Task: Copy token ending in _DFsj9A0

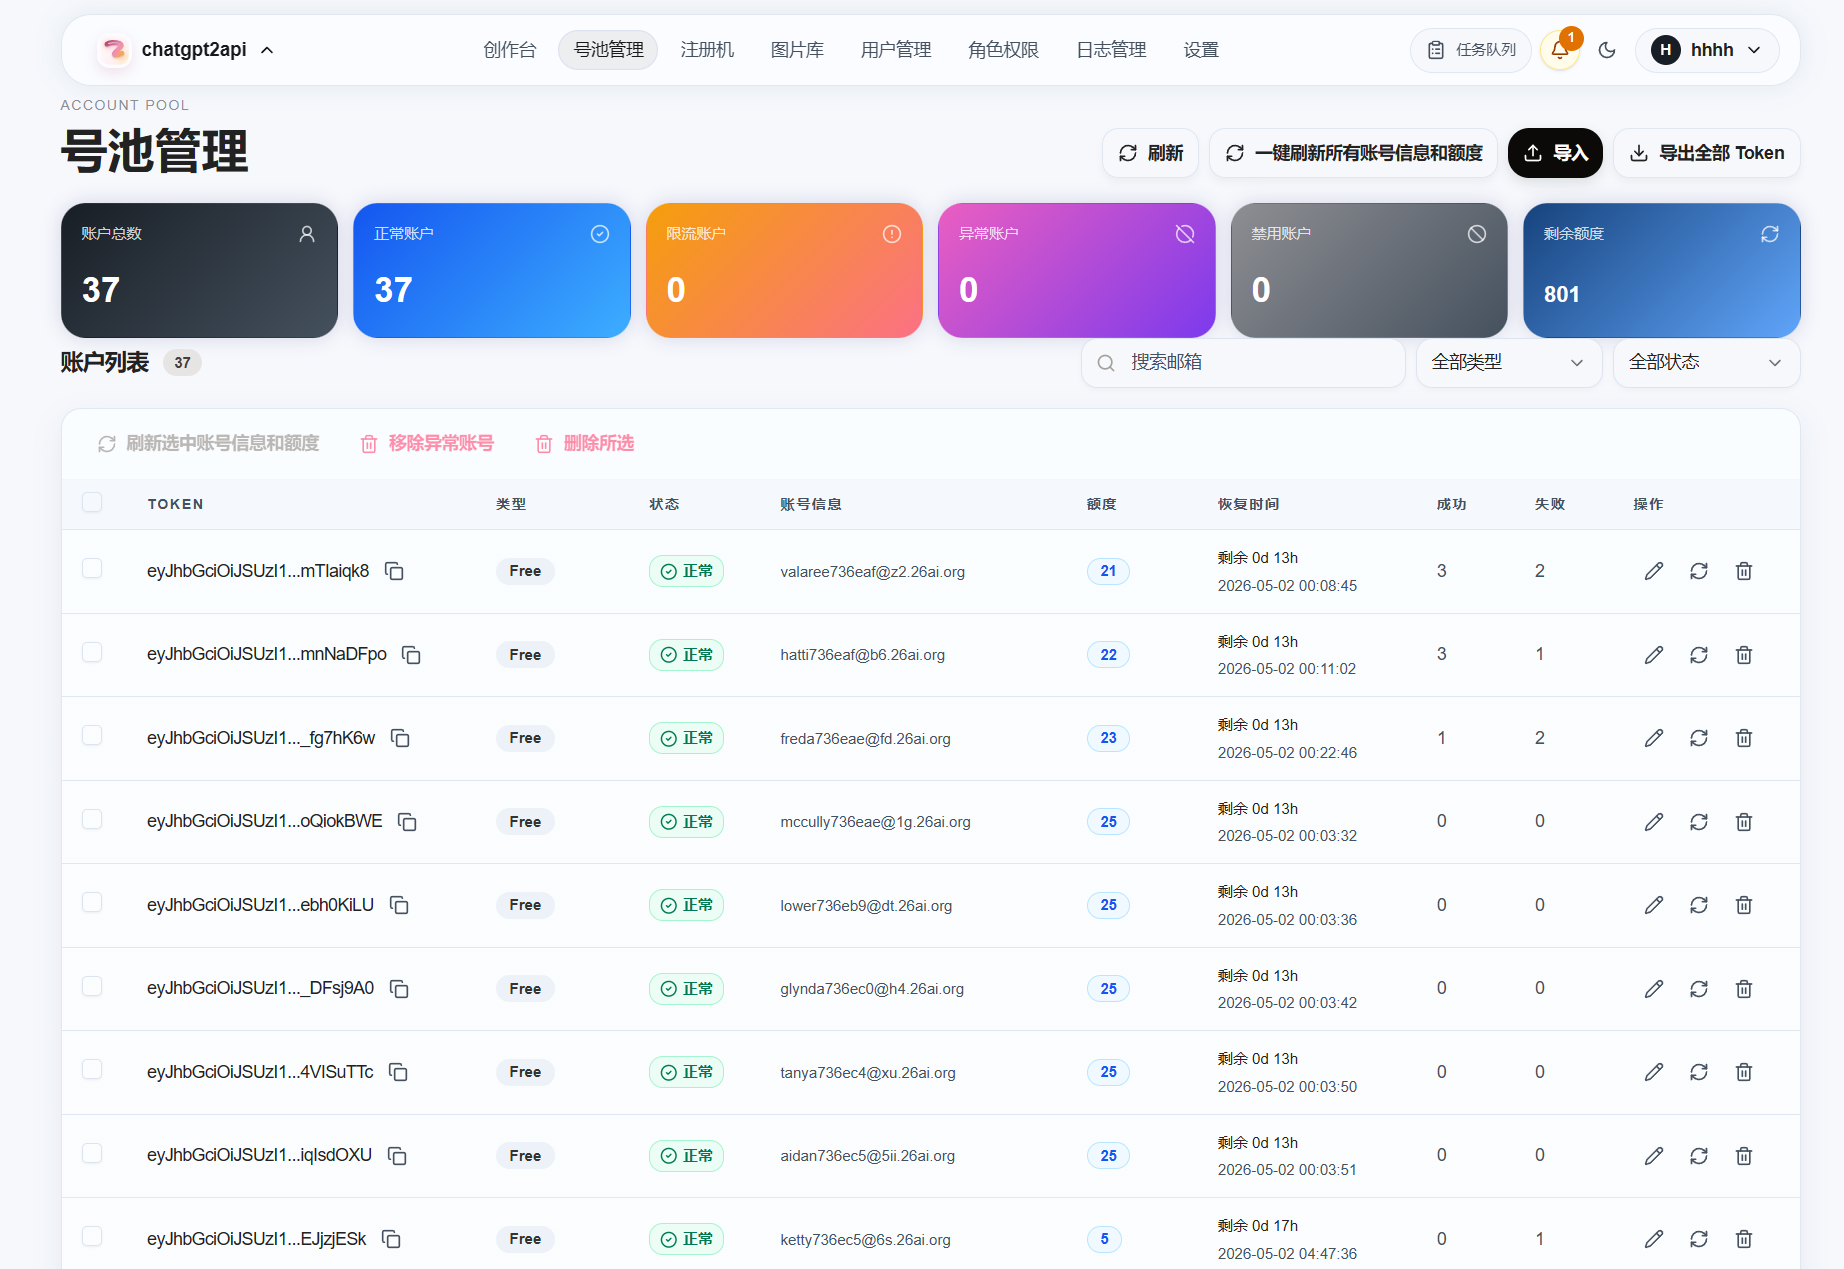Action: [399, 989]
